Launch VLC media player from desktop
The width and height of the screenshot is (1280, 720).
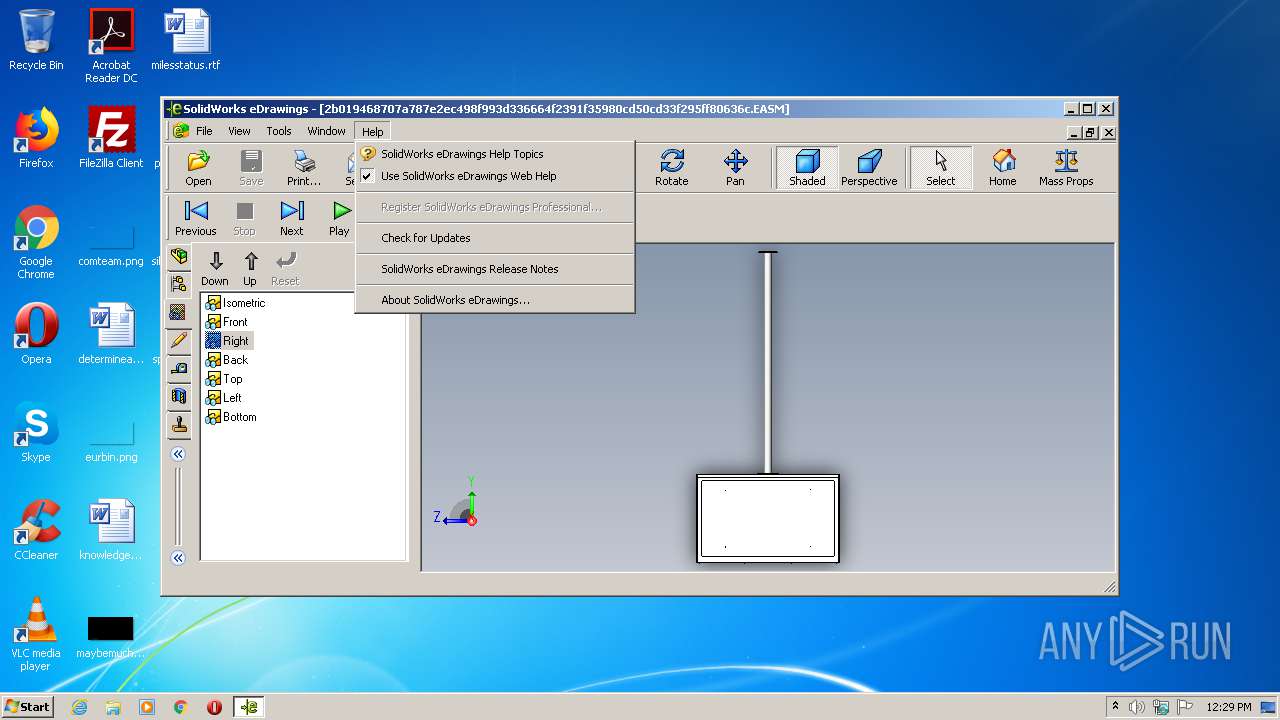coord(36,634)
